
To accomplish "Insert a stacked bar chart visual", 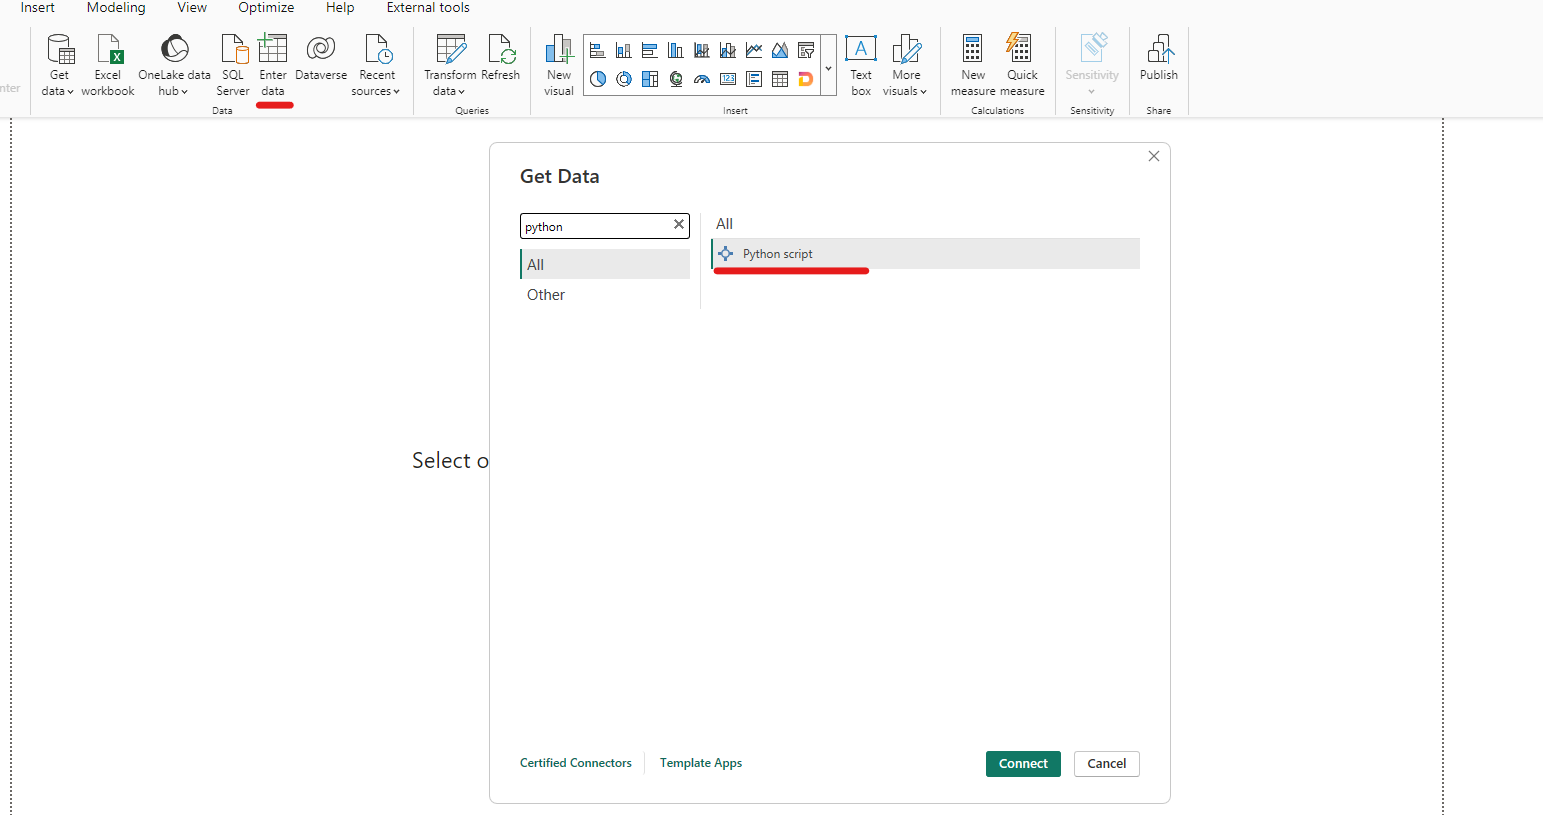I will pyautogui.click(x=598, y=50).
